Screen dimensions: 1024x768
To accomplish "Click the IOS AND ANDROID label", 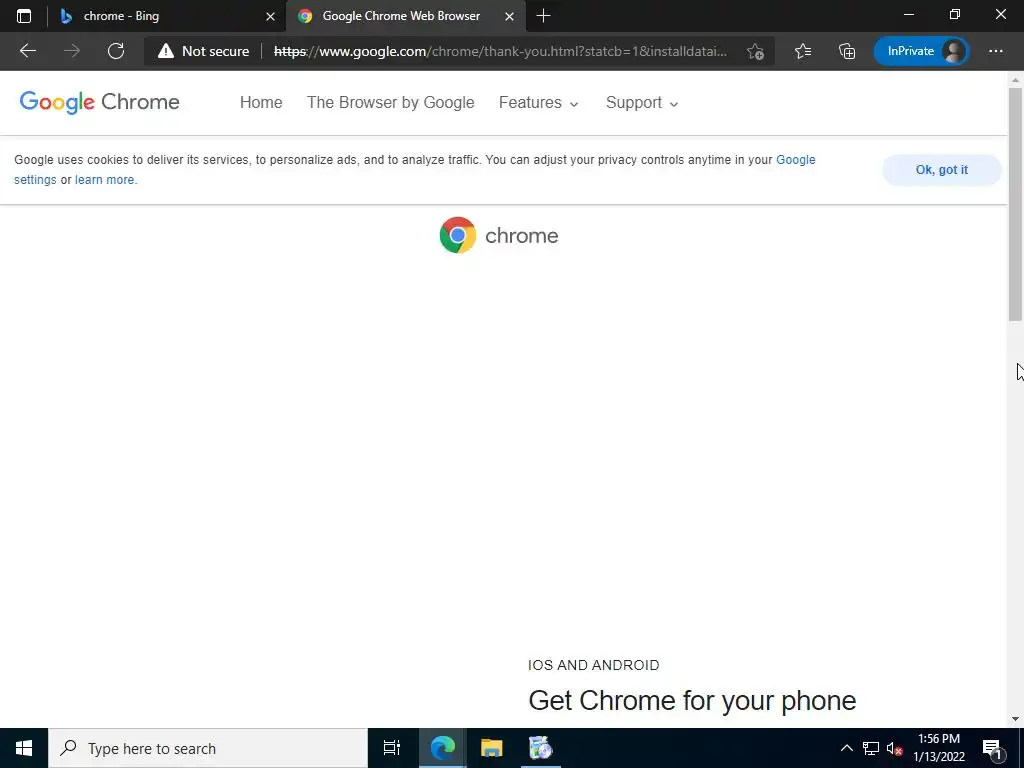I will (x=594, y=665).
